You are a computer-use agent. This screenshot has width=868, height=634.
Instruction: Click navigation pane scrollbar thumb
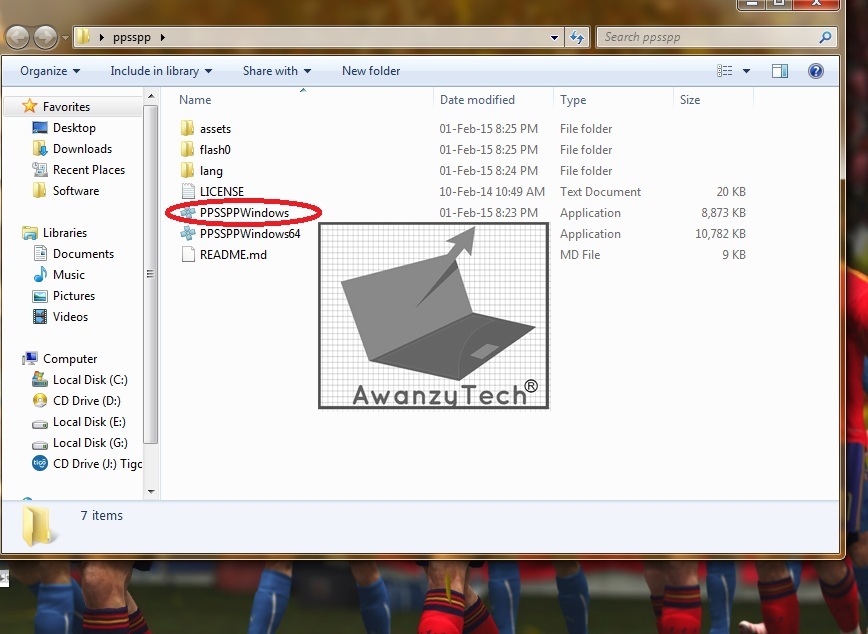coord(151,274)
